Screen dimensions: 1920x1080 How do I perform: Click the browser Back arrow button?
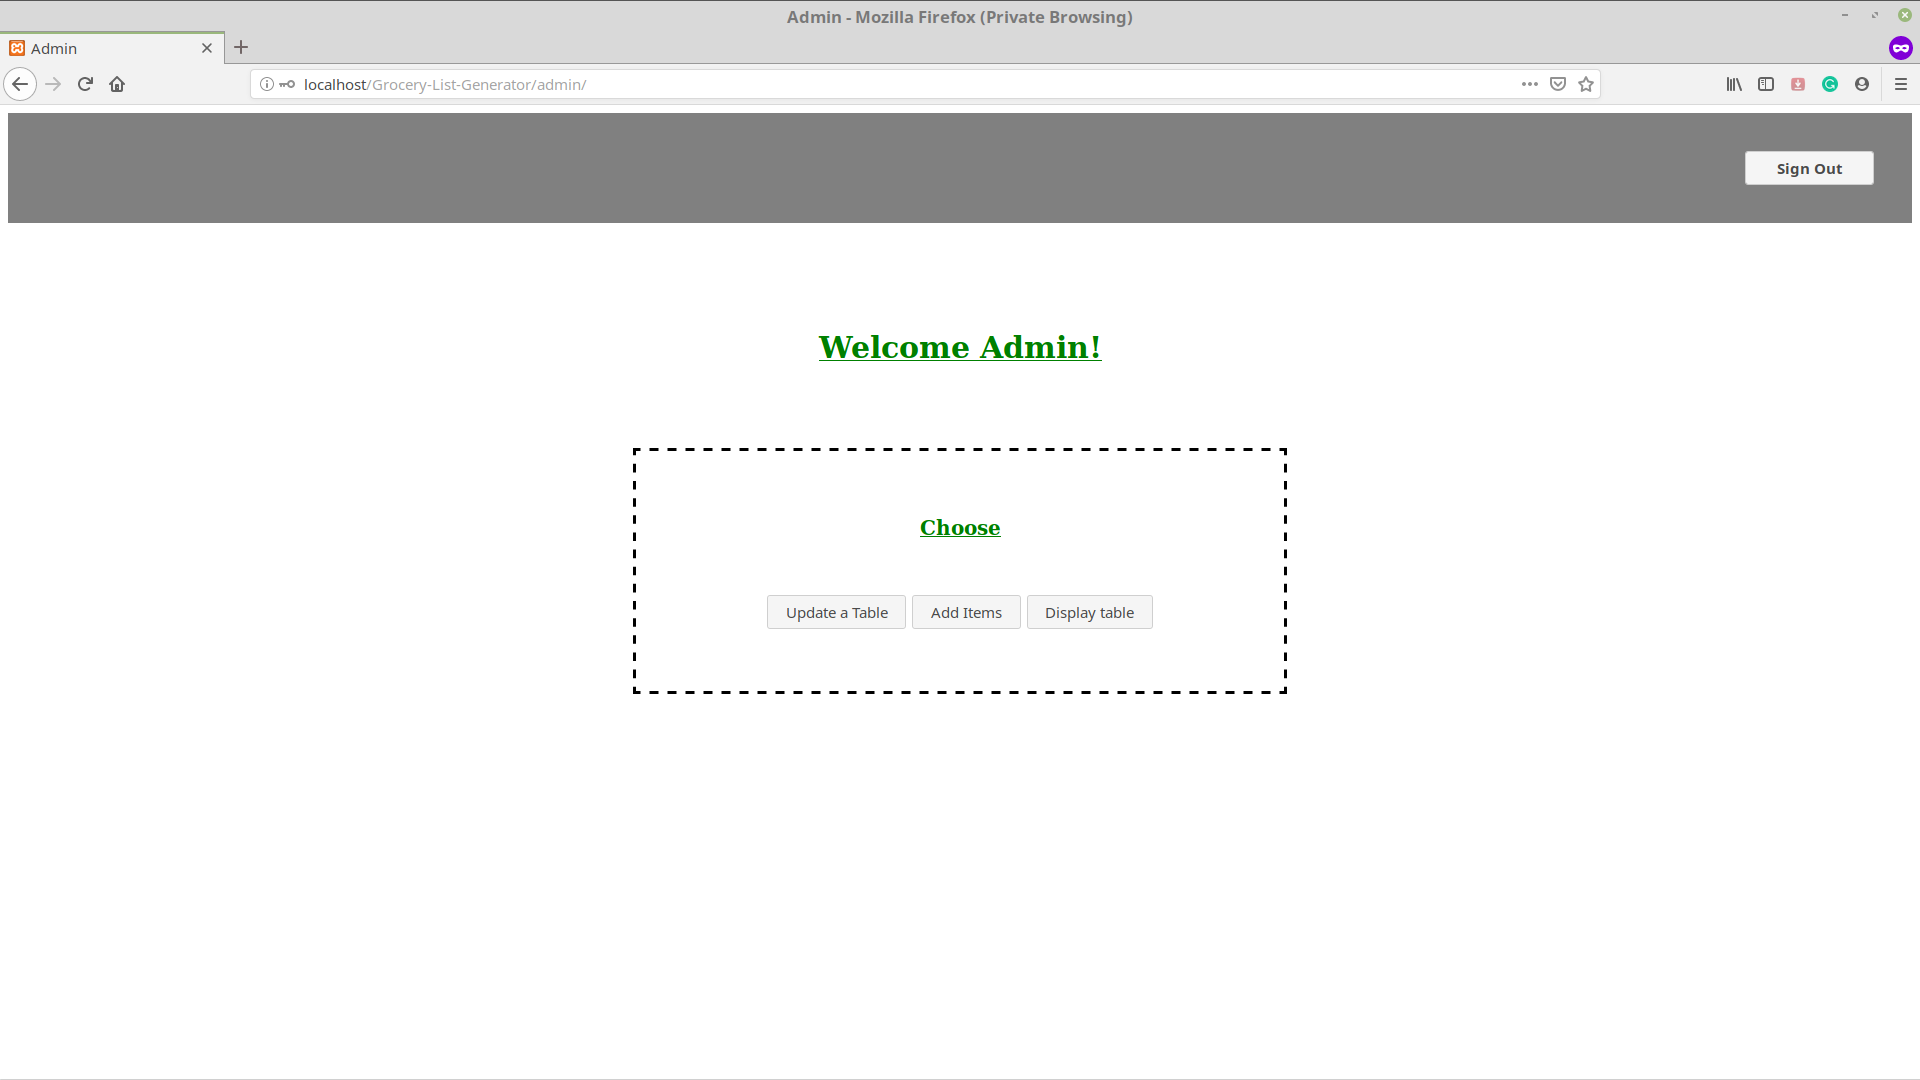point(20,84)
